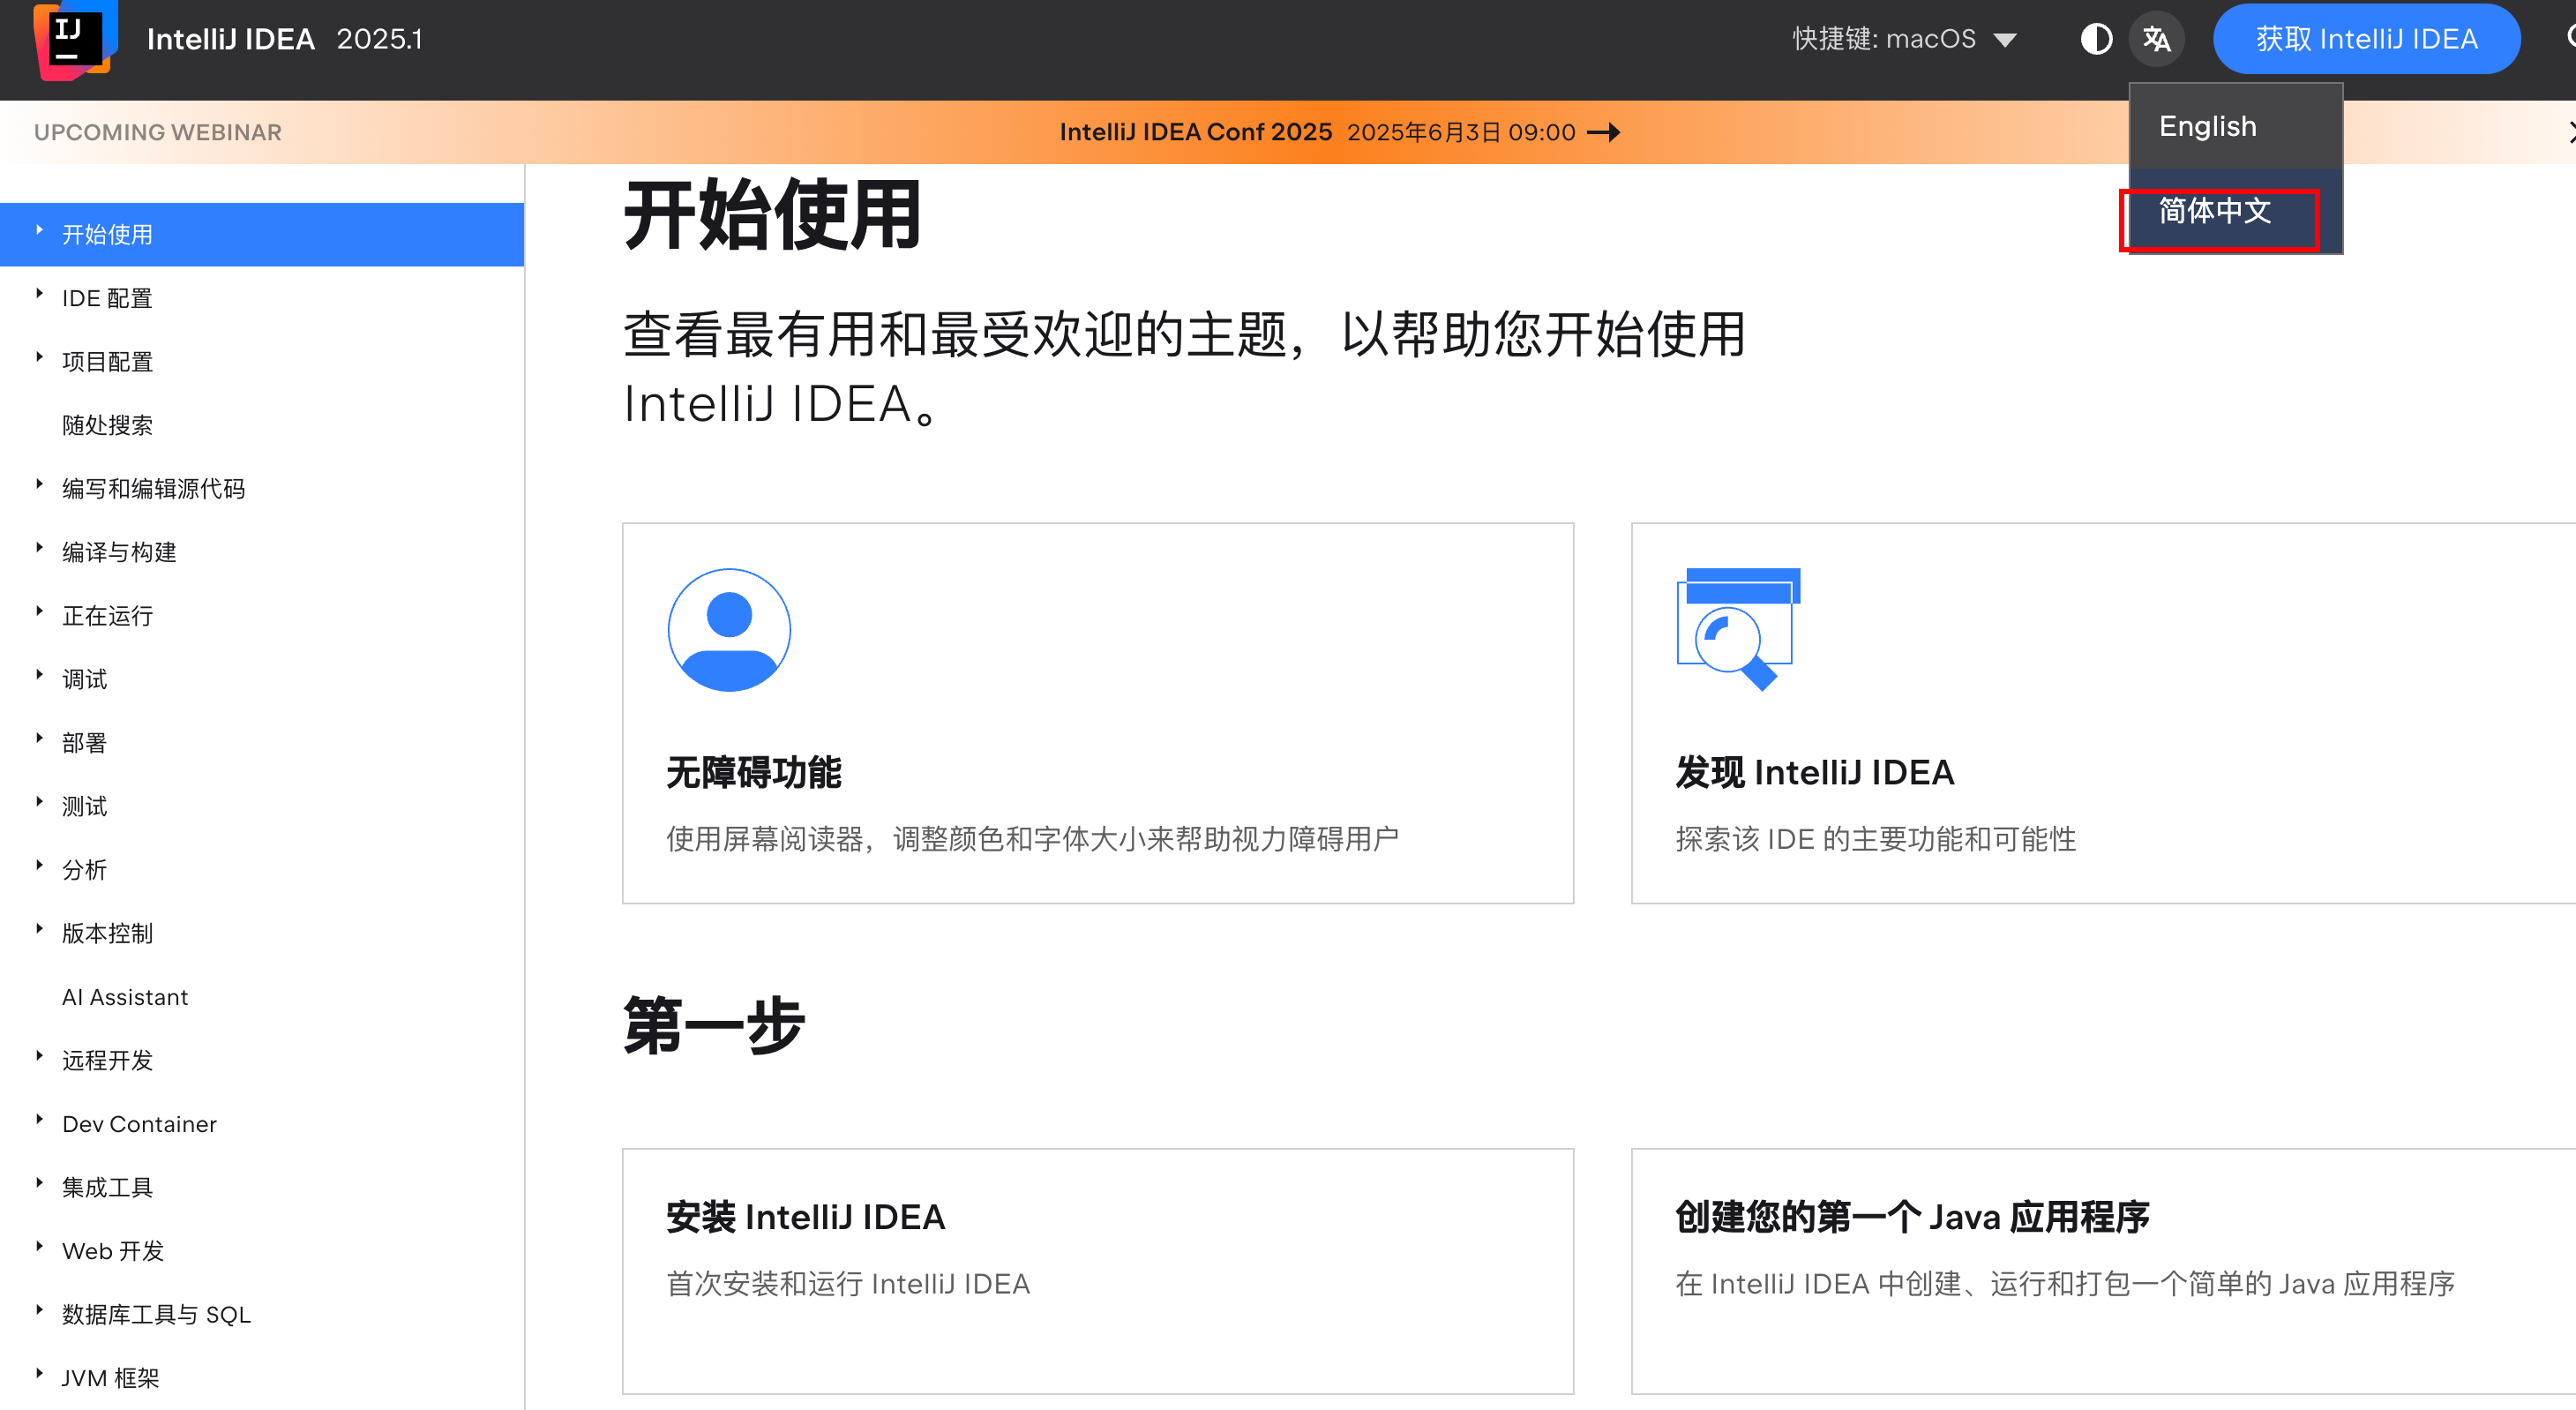The image size is (2576, 1410).
Task: Click the IntelliJ IDEA logo icon
Action: (x=75, y=38)
